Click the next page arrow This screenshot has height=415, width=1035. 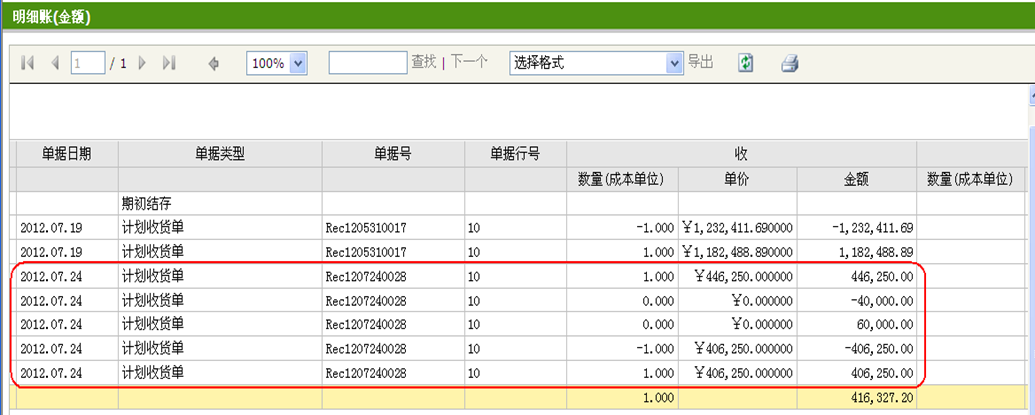[142, 63]
